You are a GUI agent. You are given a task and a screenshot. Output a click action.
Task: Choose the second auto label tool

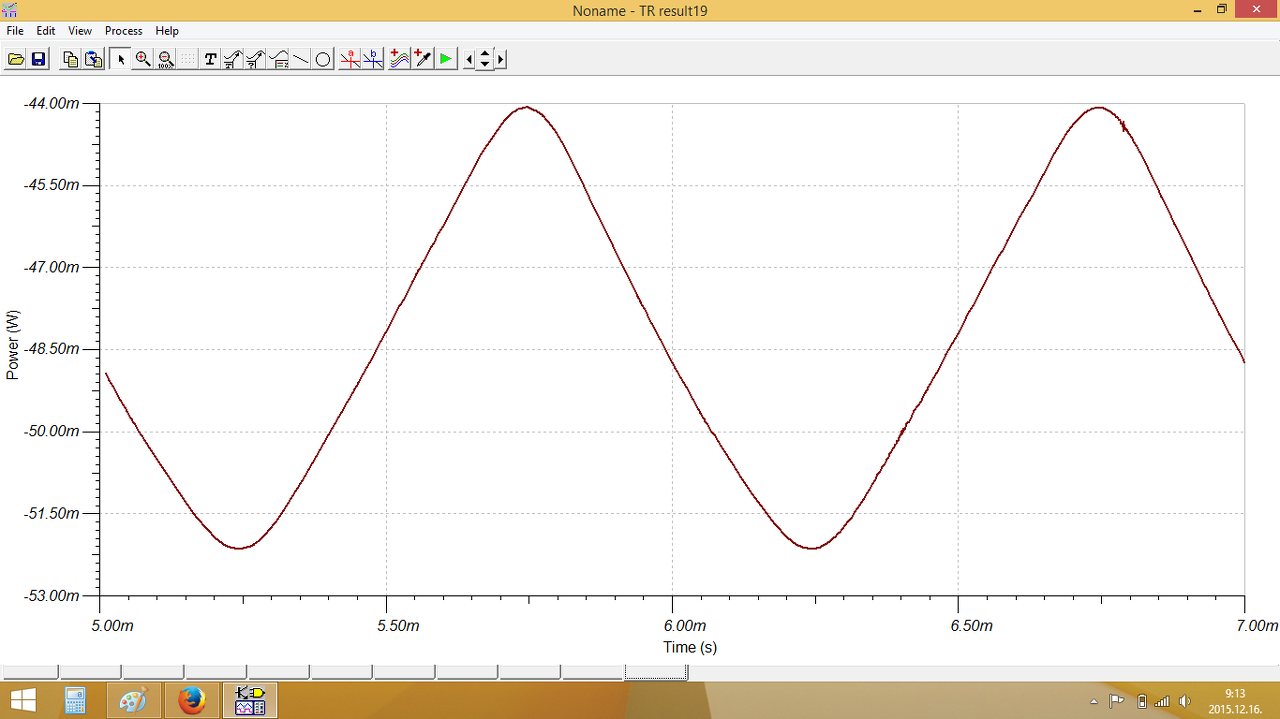point(255,59)
